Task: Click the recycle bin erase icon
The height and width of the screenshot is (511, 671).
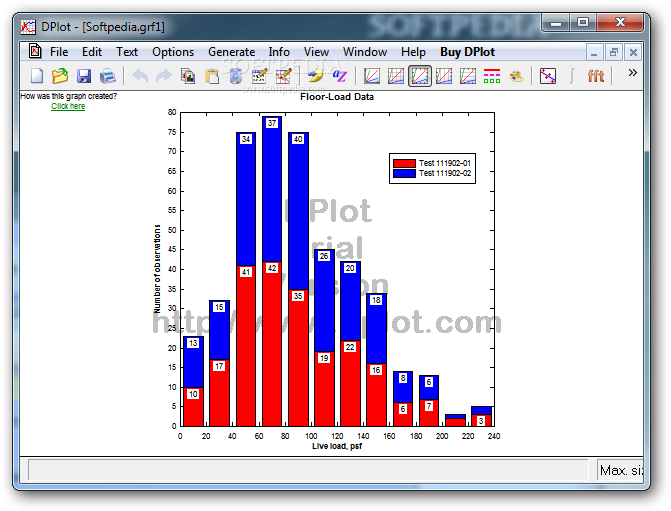Action: (236, 76)
